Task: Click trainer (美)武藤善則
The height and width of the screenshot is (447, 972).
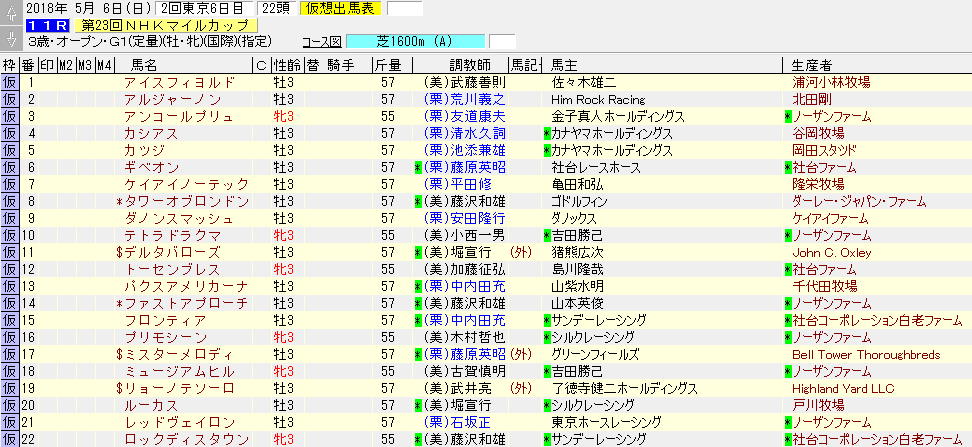Action: 465,82
